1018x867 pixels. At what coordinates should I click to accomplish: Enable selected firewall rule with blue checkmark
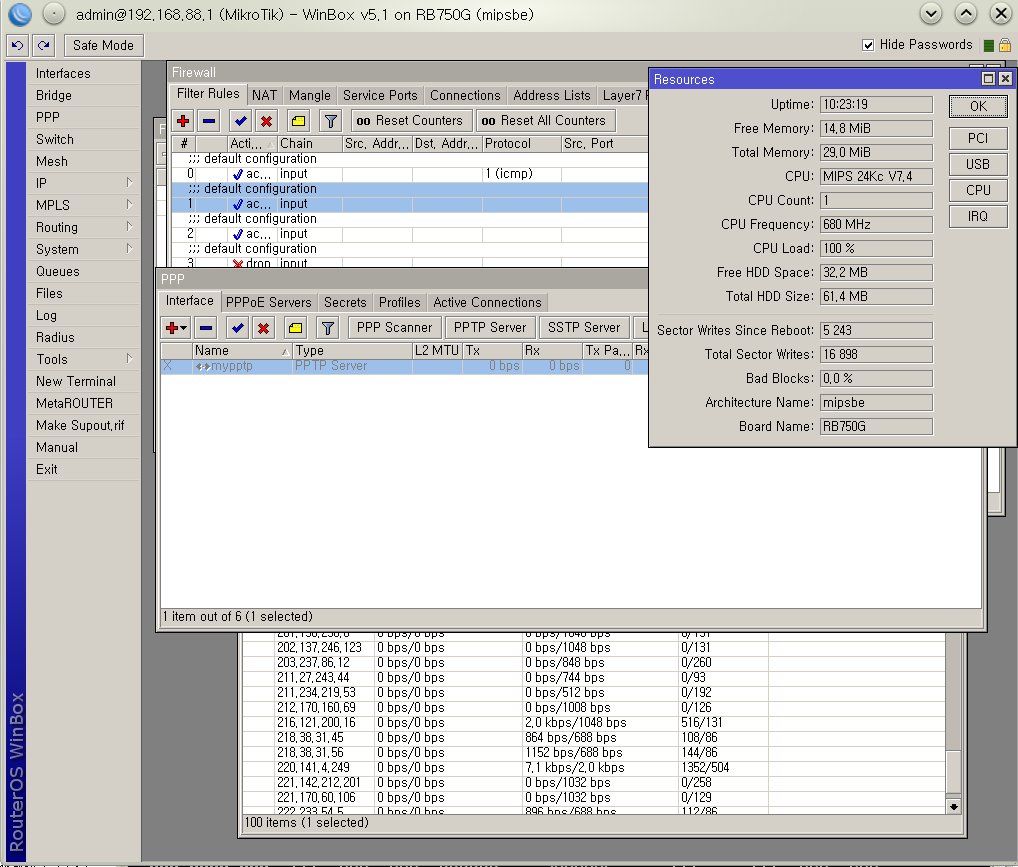coord(240,121)
